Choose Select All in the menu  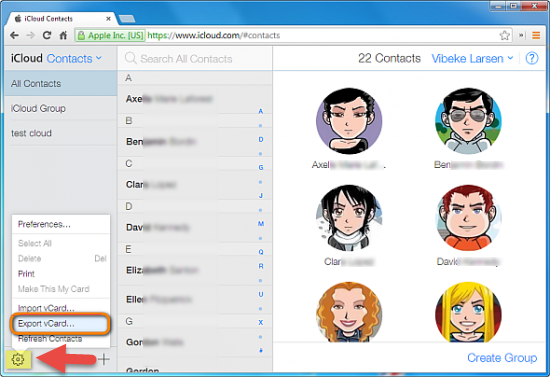click(61, 243)
